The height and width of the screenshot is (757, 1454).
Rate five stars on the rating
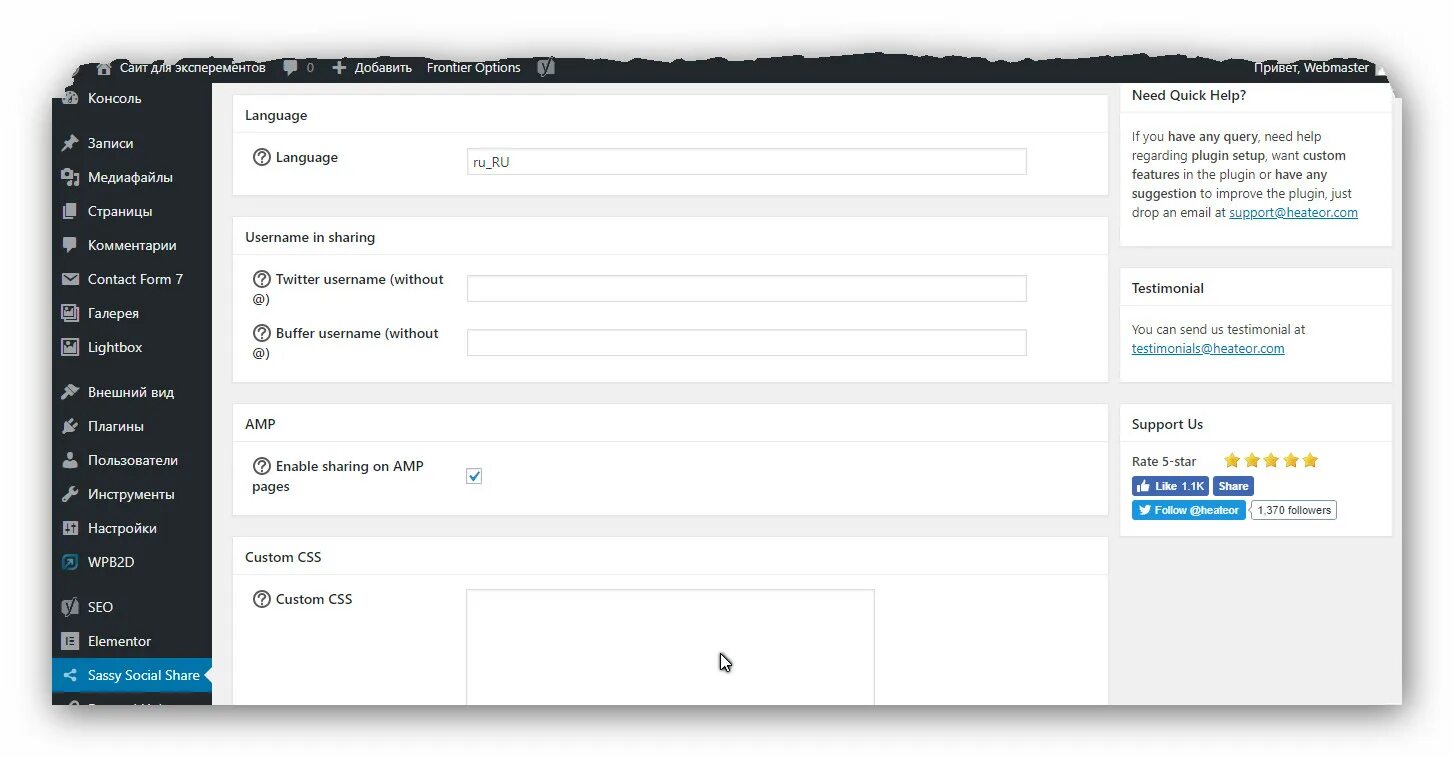[1309, 460]
